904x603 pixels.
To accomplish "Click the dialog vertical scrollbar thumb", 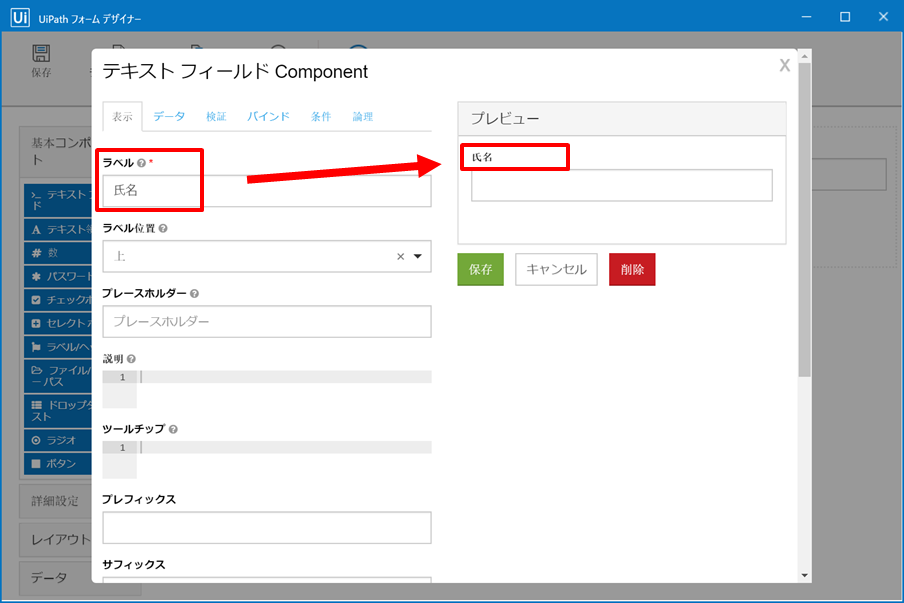I will point(804,219).
